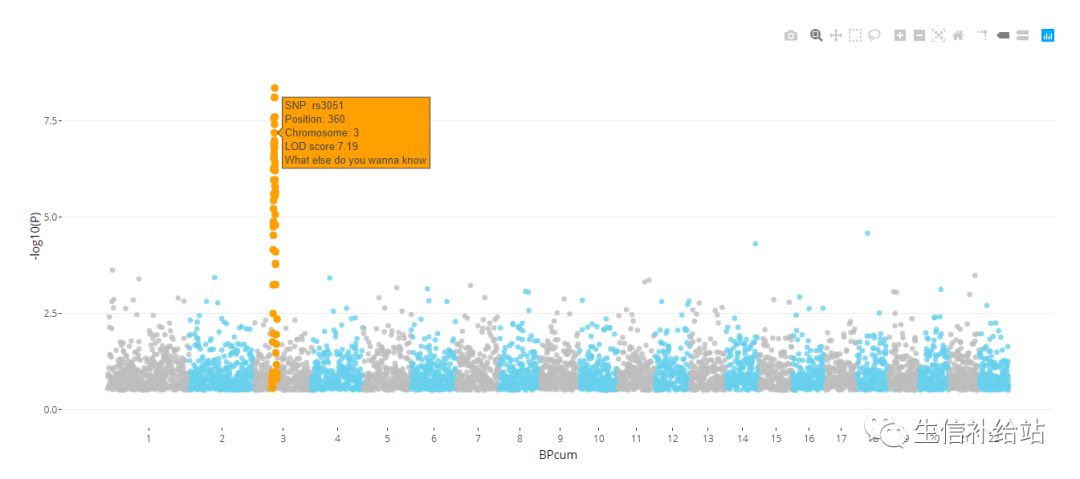1080x479 pixels.
Task: Download plot as PNG camera icon
Action: pos(791,35)
